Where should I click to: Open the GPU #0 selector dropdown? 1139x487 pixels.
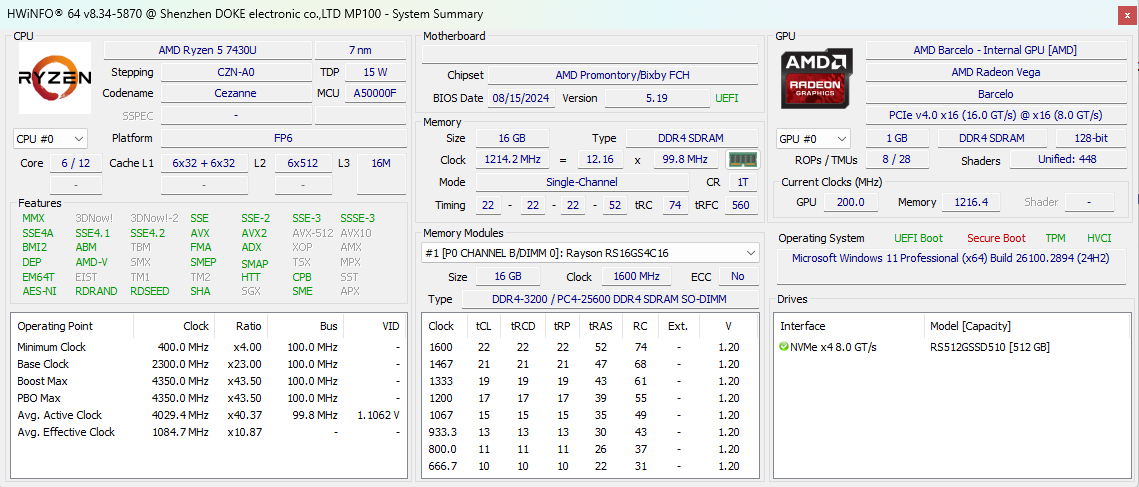(813, 139)
